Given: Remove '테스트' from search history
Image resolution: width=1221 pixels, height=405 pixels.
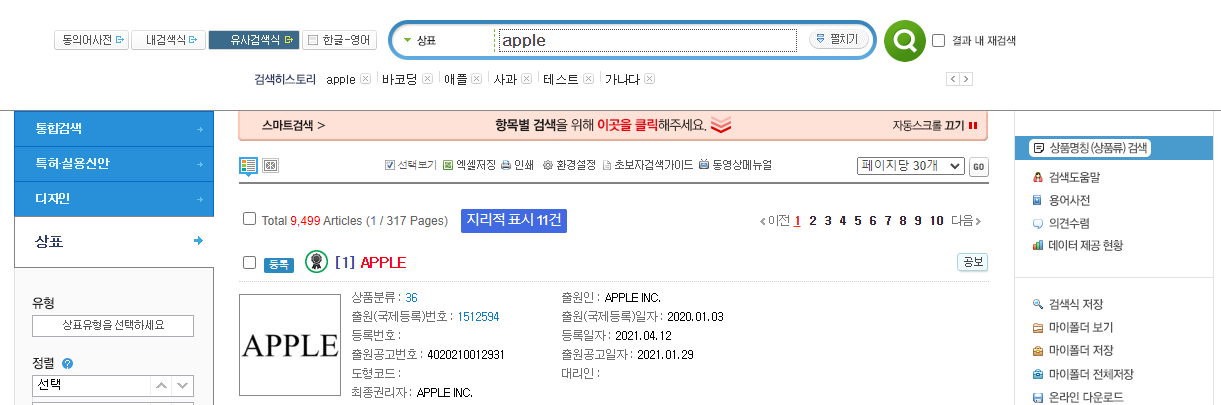Looking at the screenshot, I should pyautogui.click(x=588, y=79).
